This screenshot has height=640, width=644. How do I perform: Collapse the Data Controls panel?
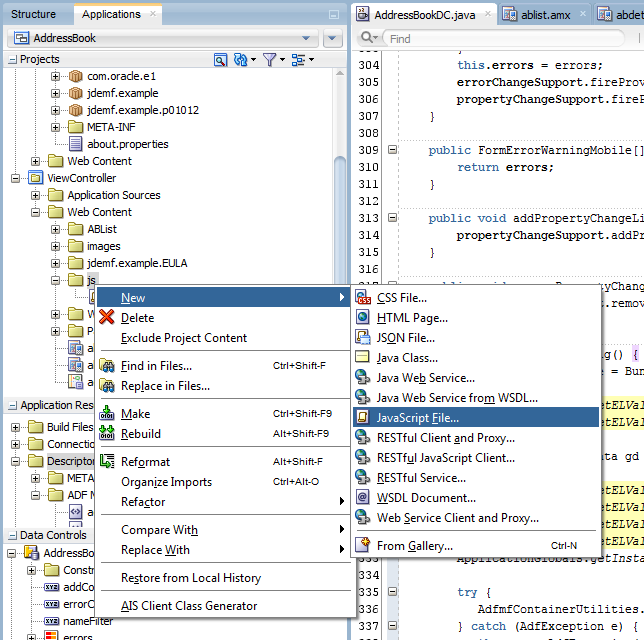pyautogui.click(x=11, y=536)
